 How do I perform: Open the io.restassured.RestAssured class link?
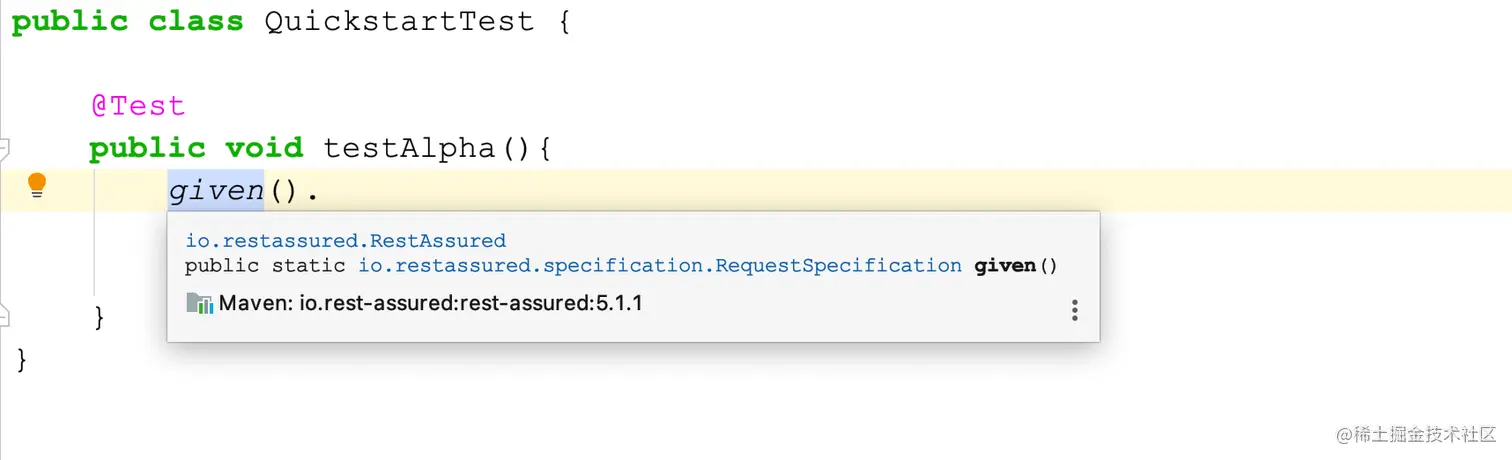[x=345, y=241]
